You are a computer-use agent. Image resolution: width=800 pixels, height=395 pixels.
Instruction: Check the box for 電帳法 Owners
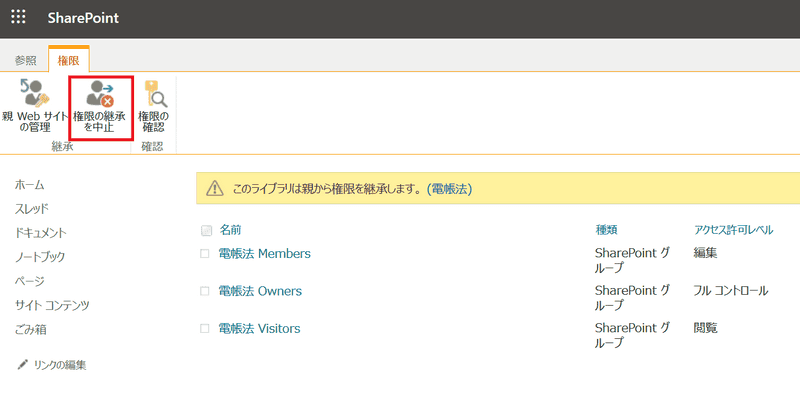(205, 291)
